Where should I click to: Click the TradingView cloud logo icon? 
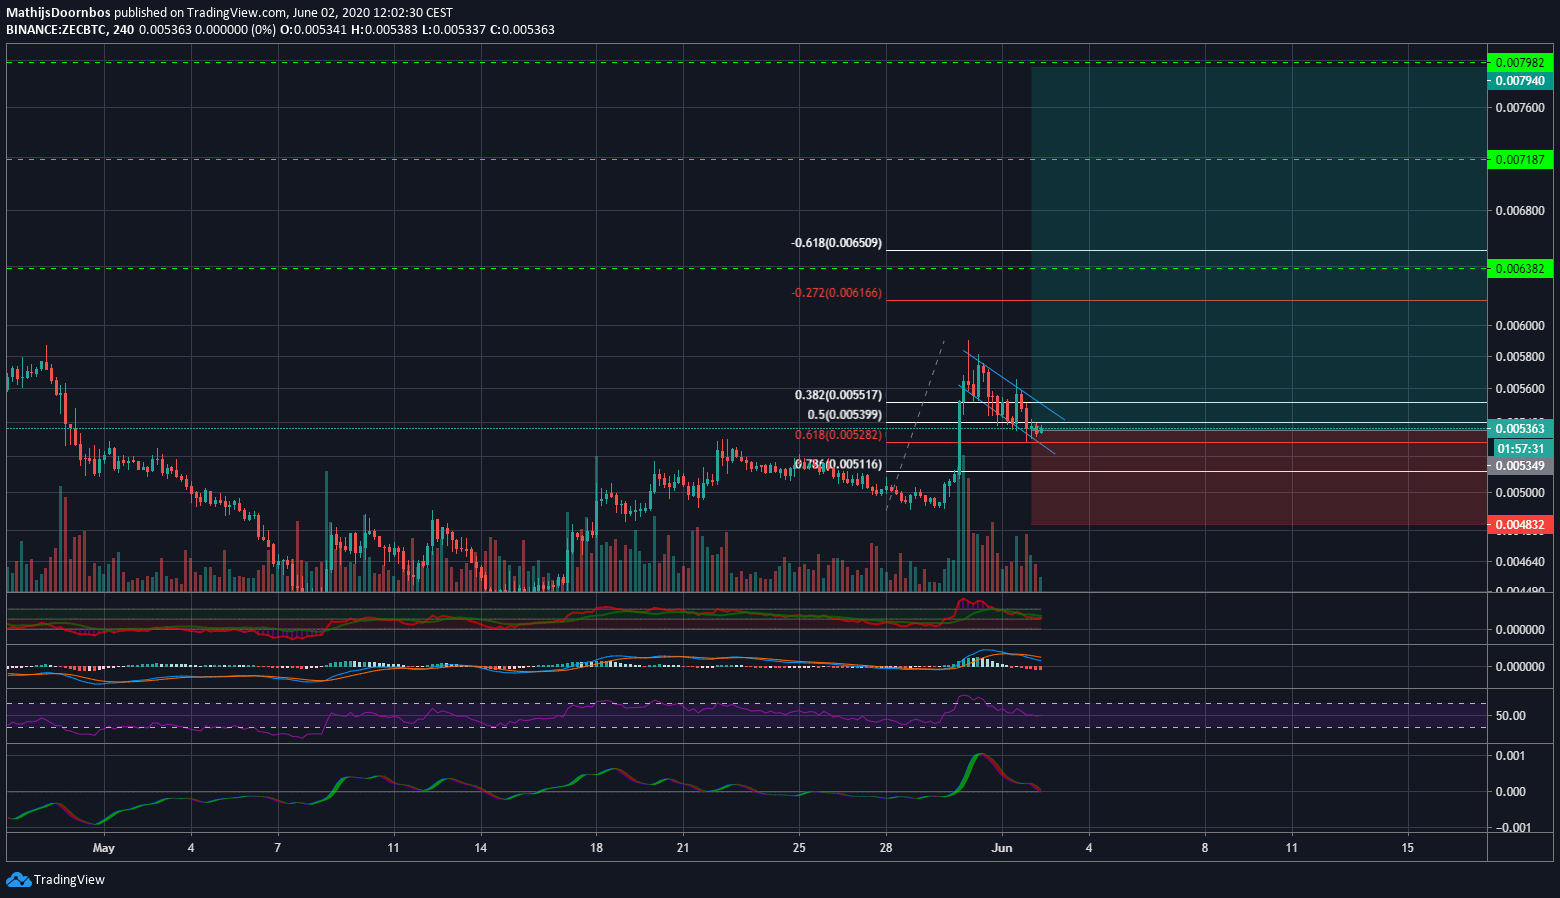(x=18, y=880)
